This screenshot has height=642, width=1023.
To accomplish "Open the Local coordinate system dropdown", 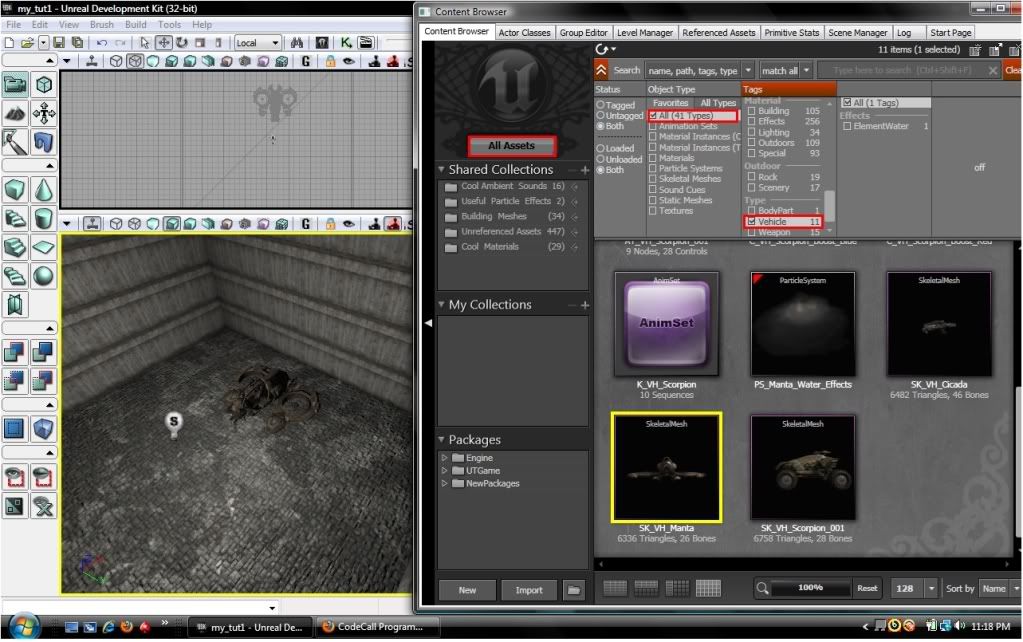I will click(258, 43).
